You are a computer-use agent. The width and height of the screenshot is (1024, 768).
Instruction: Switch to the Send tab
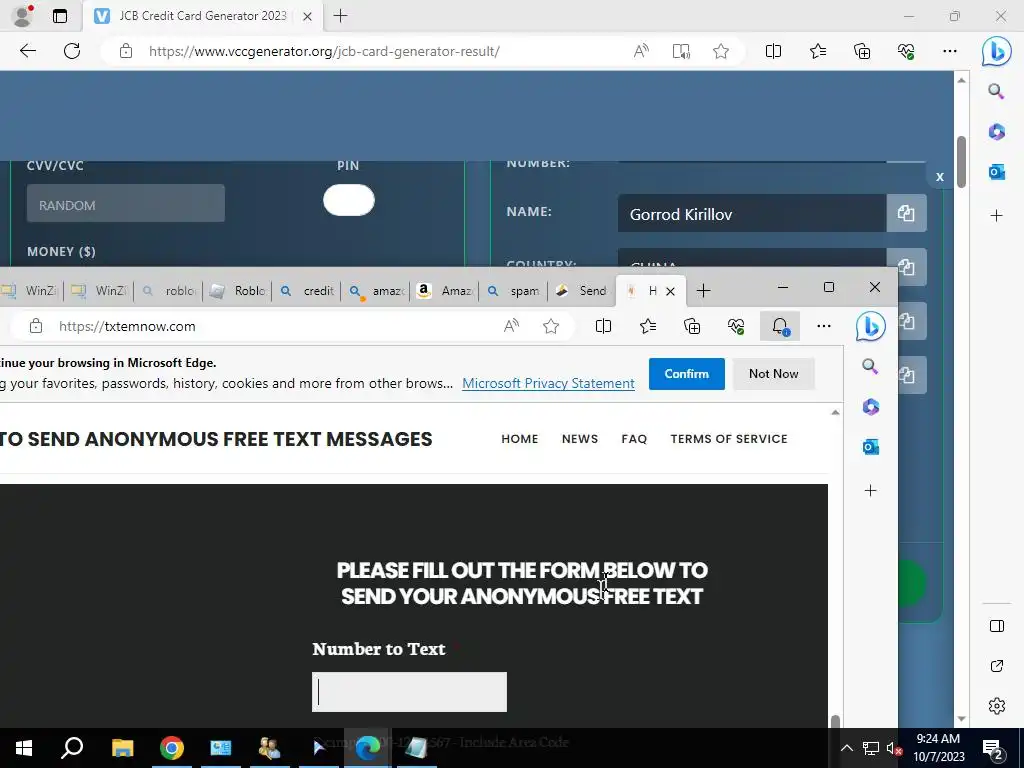click(581, 291)
